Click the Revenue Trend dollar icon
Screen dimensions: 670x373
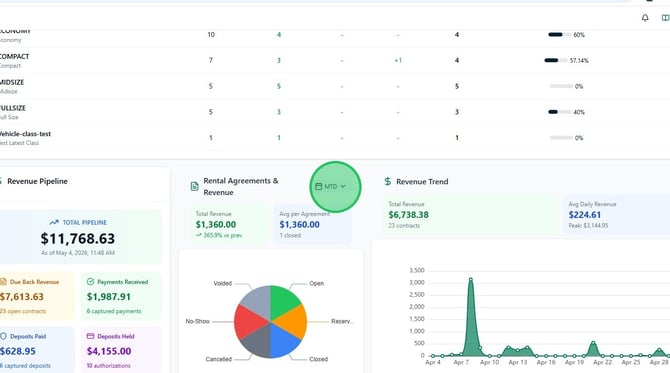(388, 181)
